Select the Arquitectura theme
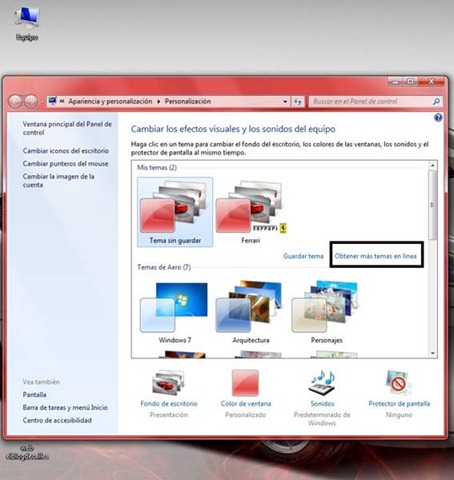Image resolution: width=454 pixels, height=480 pixels. tap(251, 312)
